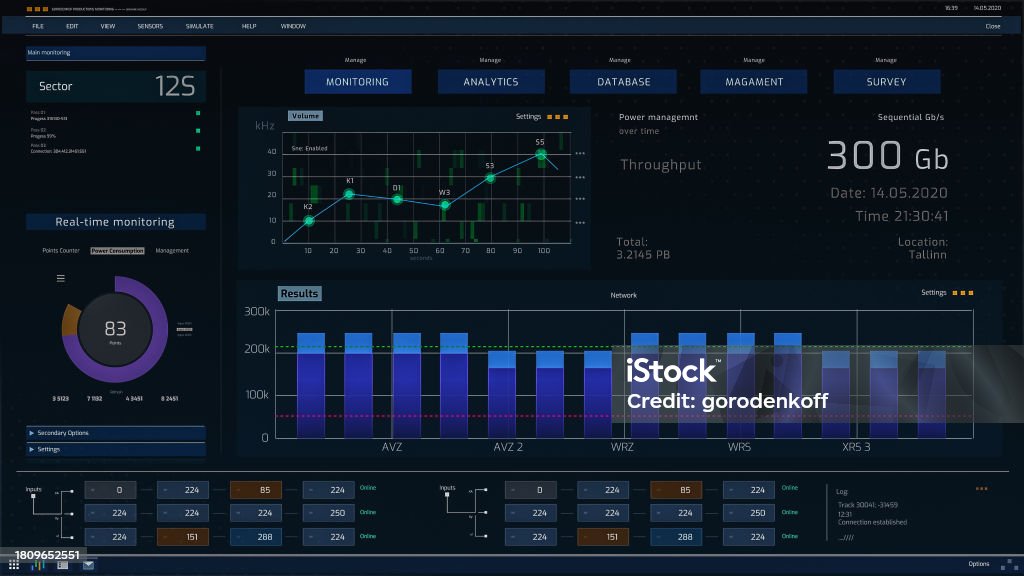This screenshot has height=576, width=1024.
Task: Click Real-time monitoring header
Action: tap(116, 222)
